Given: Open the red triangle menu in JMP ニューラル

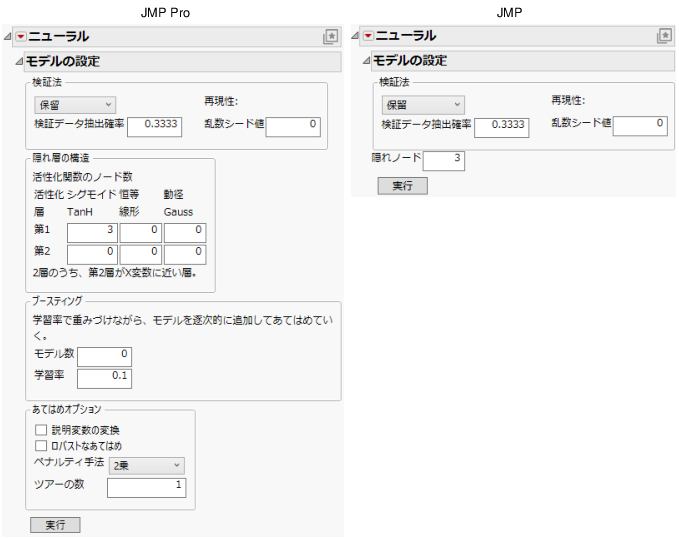Looking at the screenshot, I should [368, 36].
